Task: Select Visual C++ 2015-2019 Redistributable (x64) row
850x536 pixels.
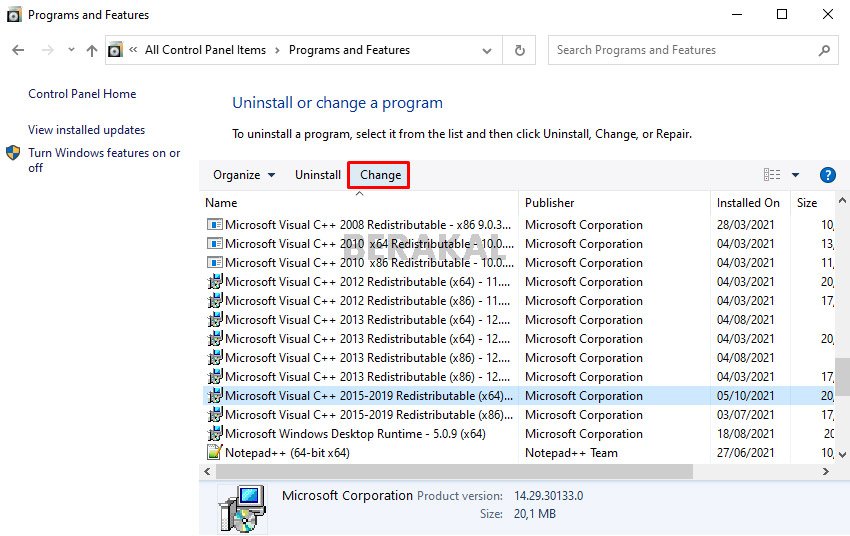Action: 519,396
